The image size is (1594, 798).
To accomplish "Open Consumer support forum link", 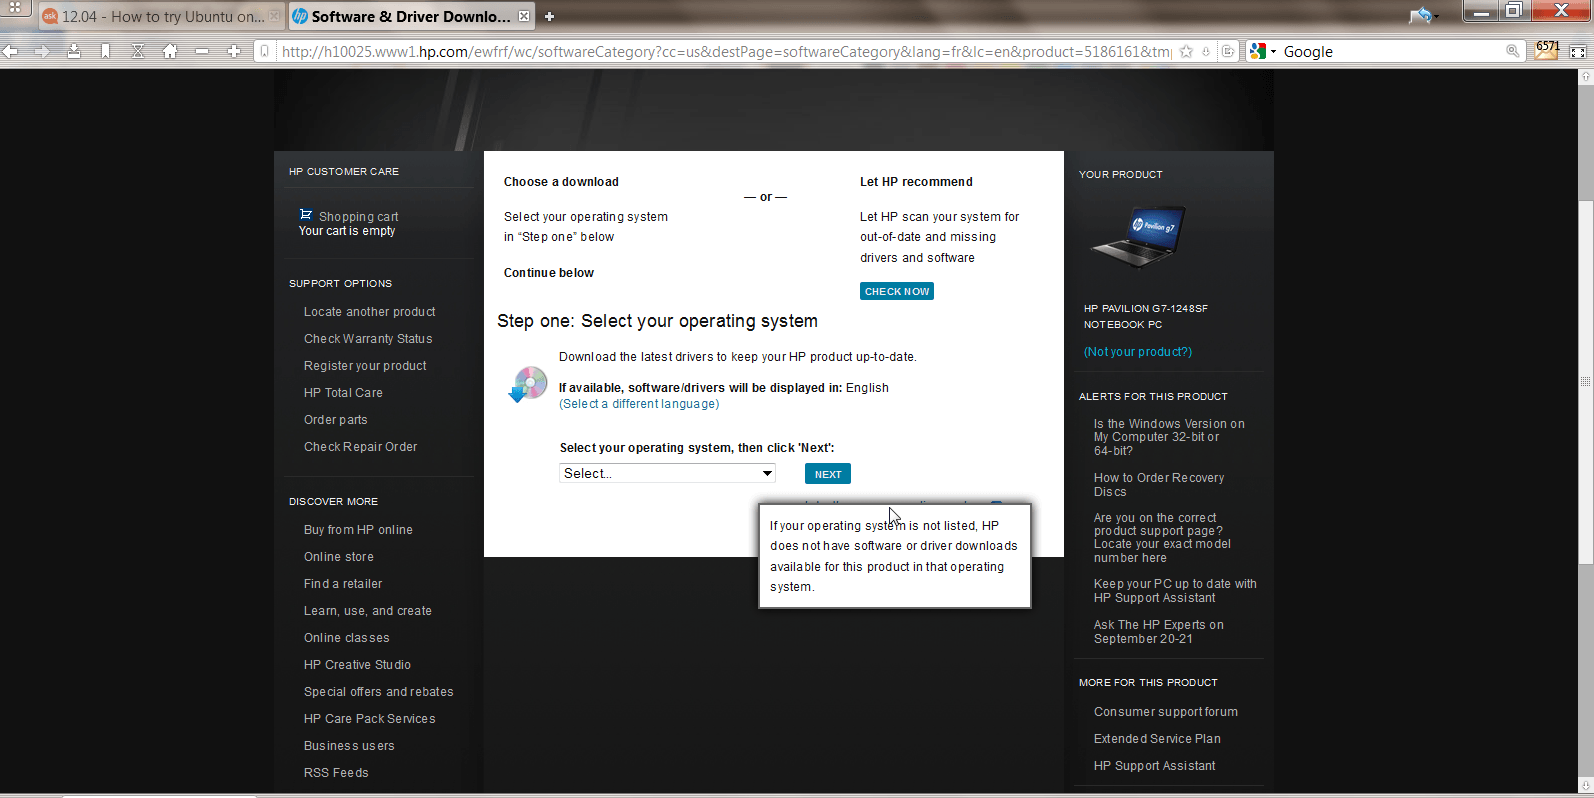I will [1166, 712].
